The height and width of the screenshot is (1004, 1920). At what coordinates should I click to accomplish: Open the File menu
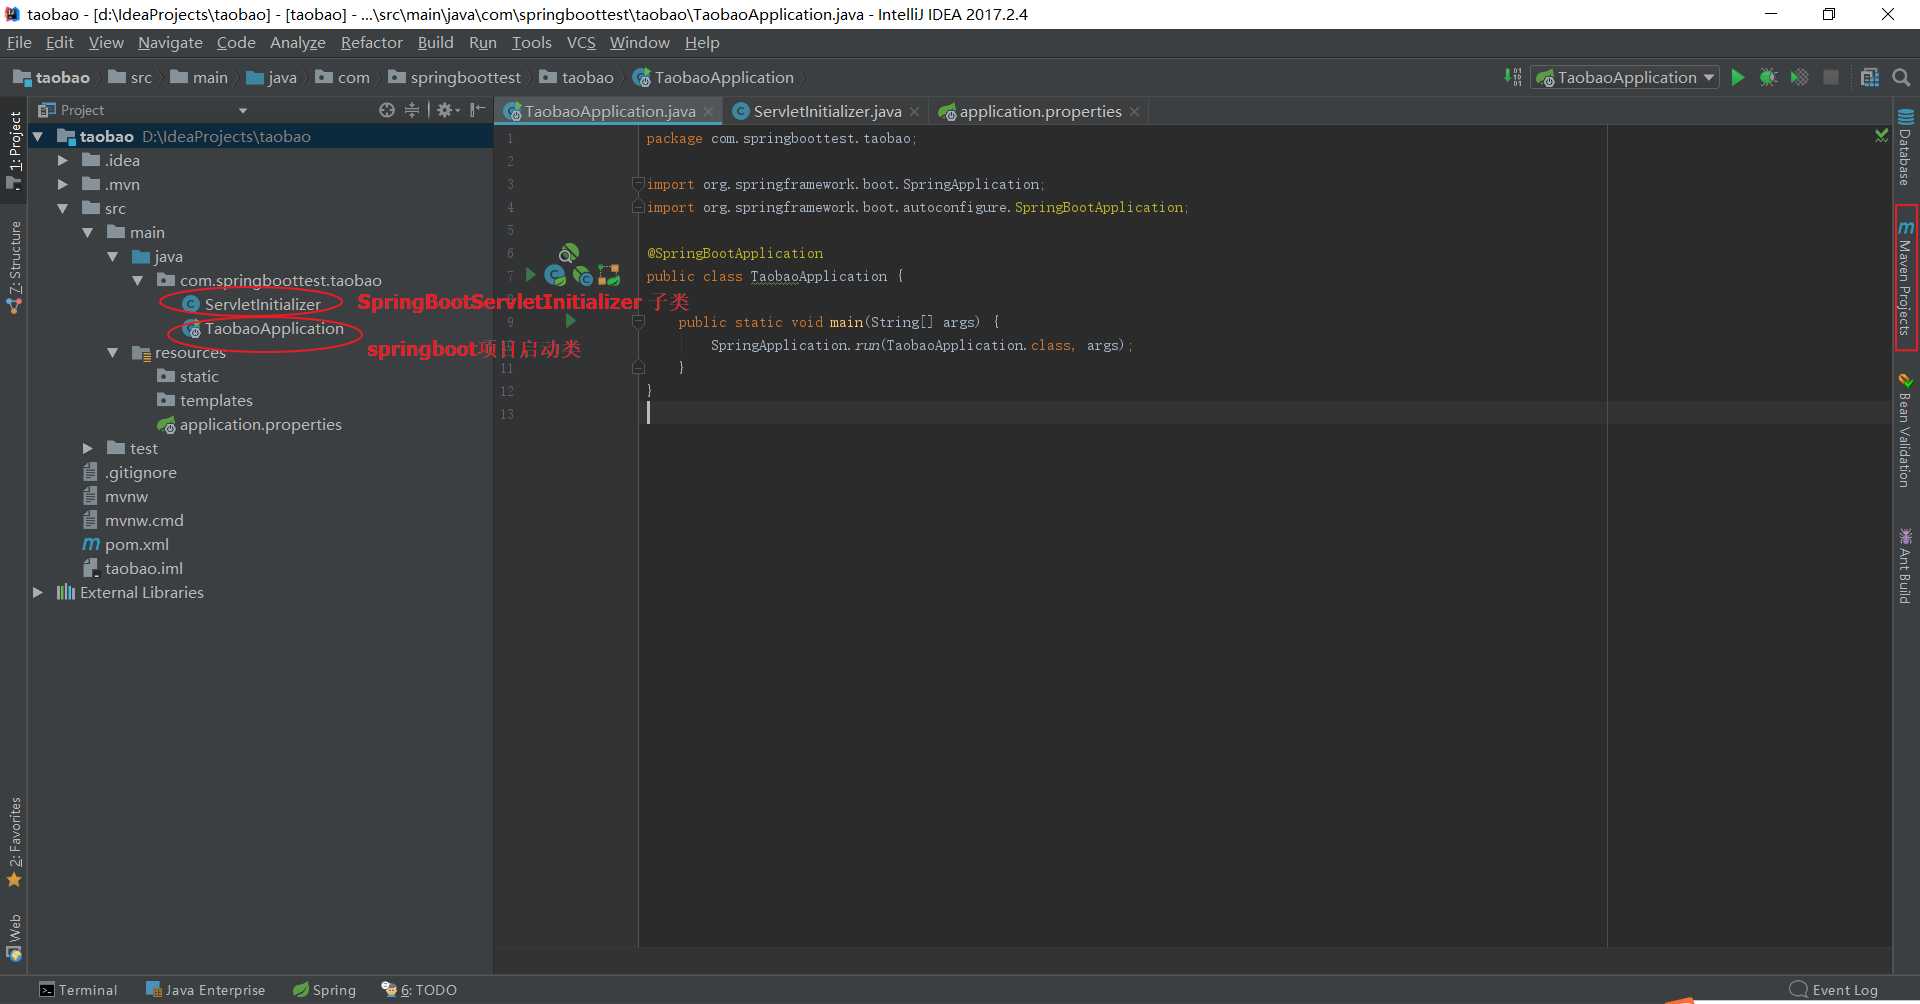tap(19, 42)
